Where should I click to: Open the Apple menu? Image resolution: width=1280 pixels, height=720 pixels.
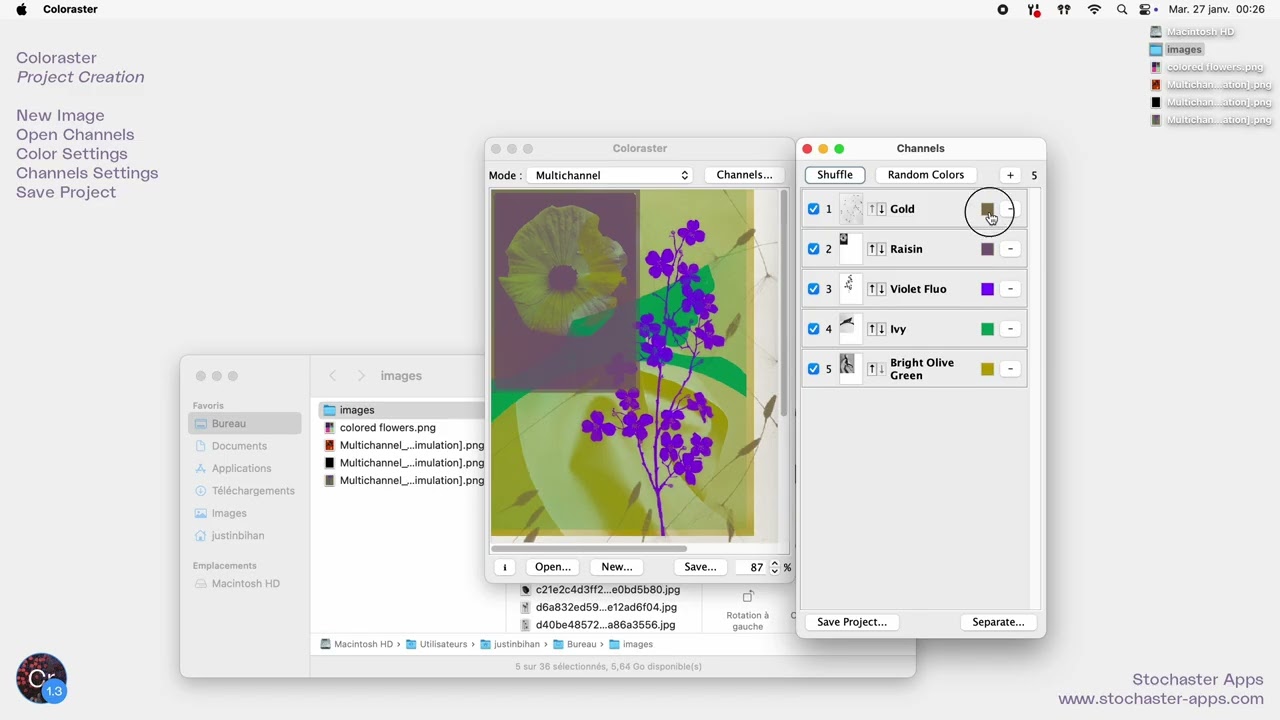[21, 9]
